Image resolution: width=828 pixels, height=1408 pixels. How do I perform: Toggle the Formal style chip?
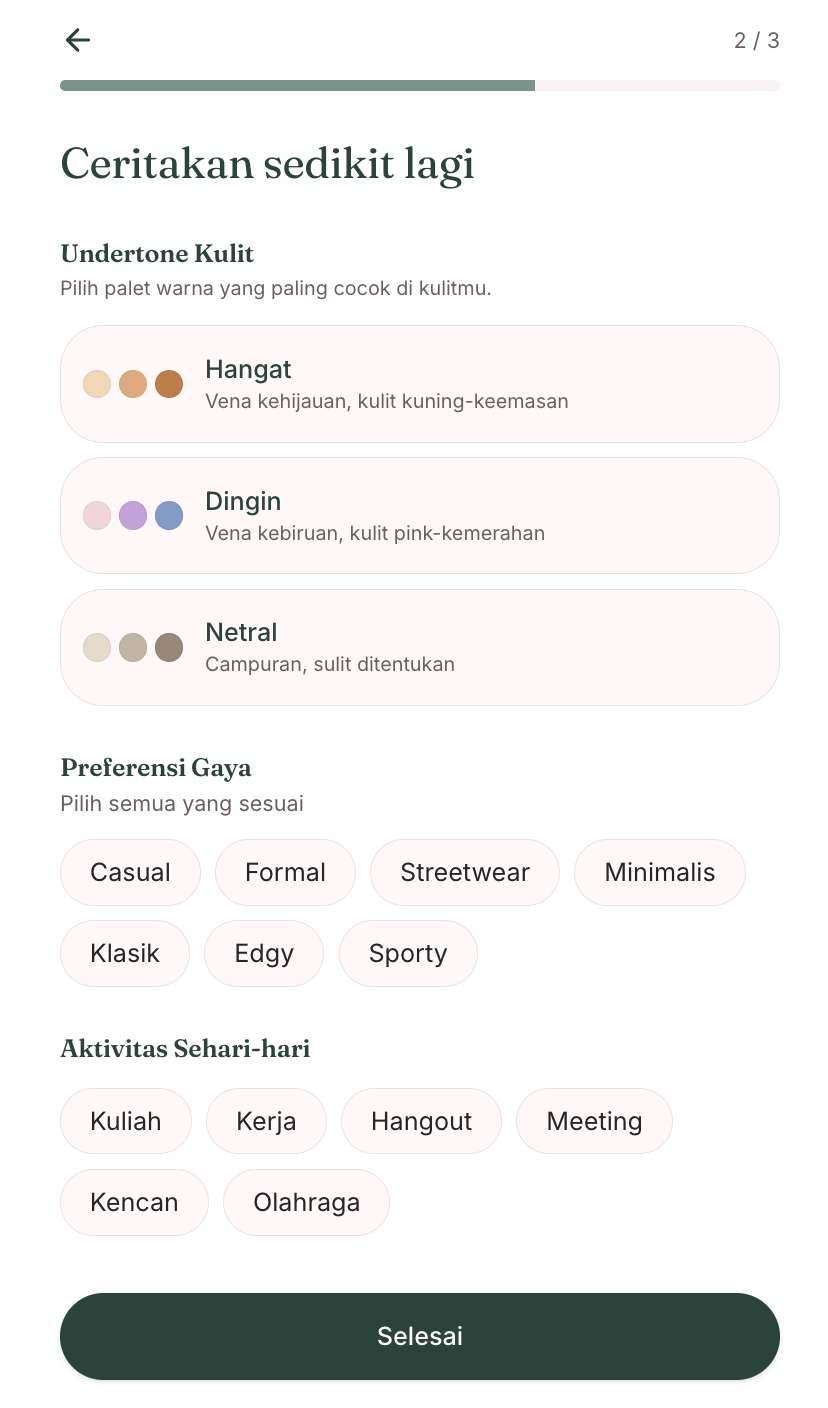(285, 872)
